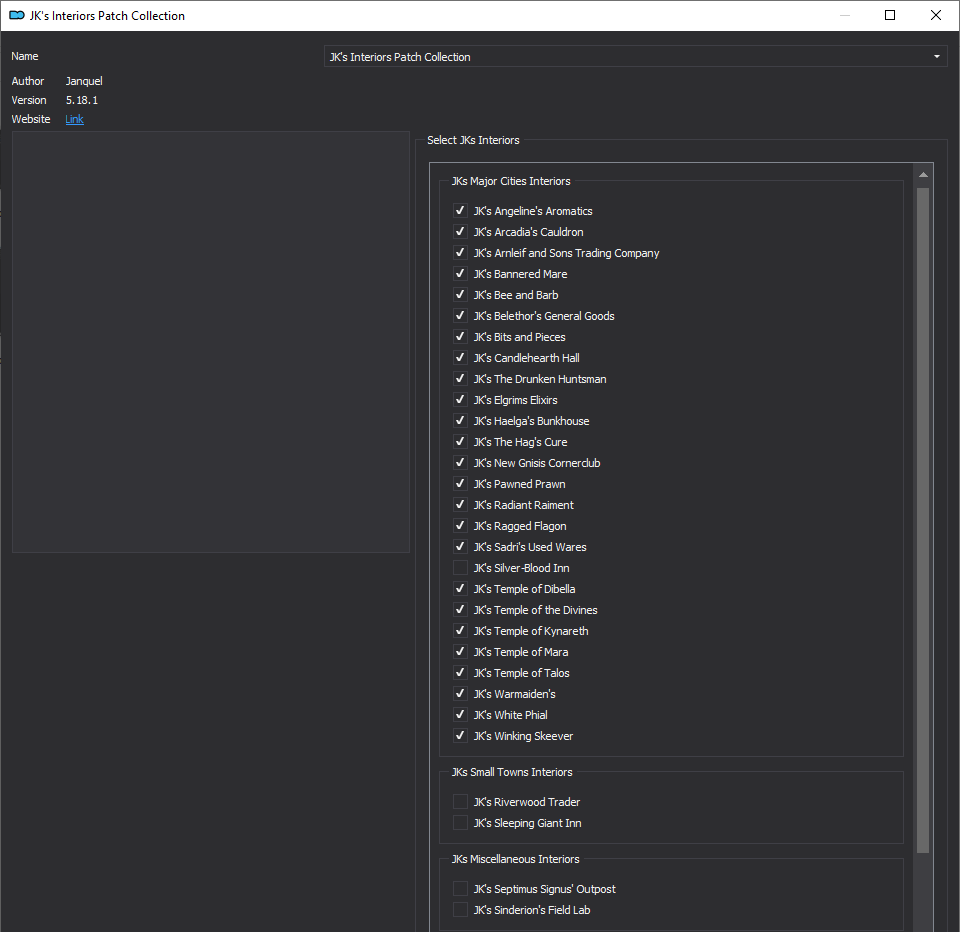Check JK's Sleeping Giant Inn
This screenshot has height=932, width=960.
tap(460, 822)
